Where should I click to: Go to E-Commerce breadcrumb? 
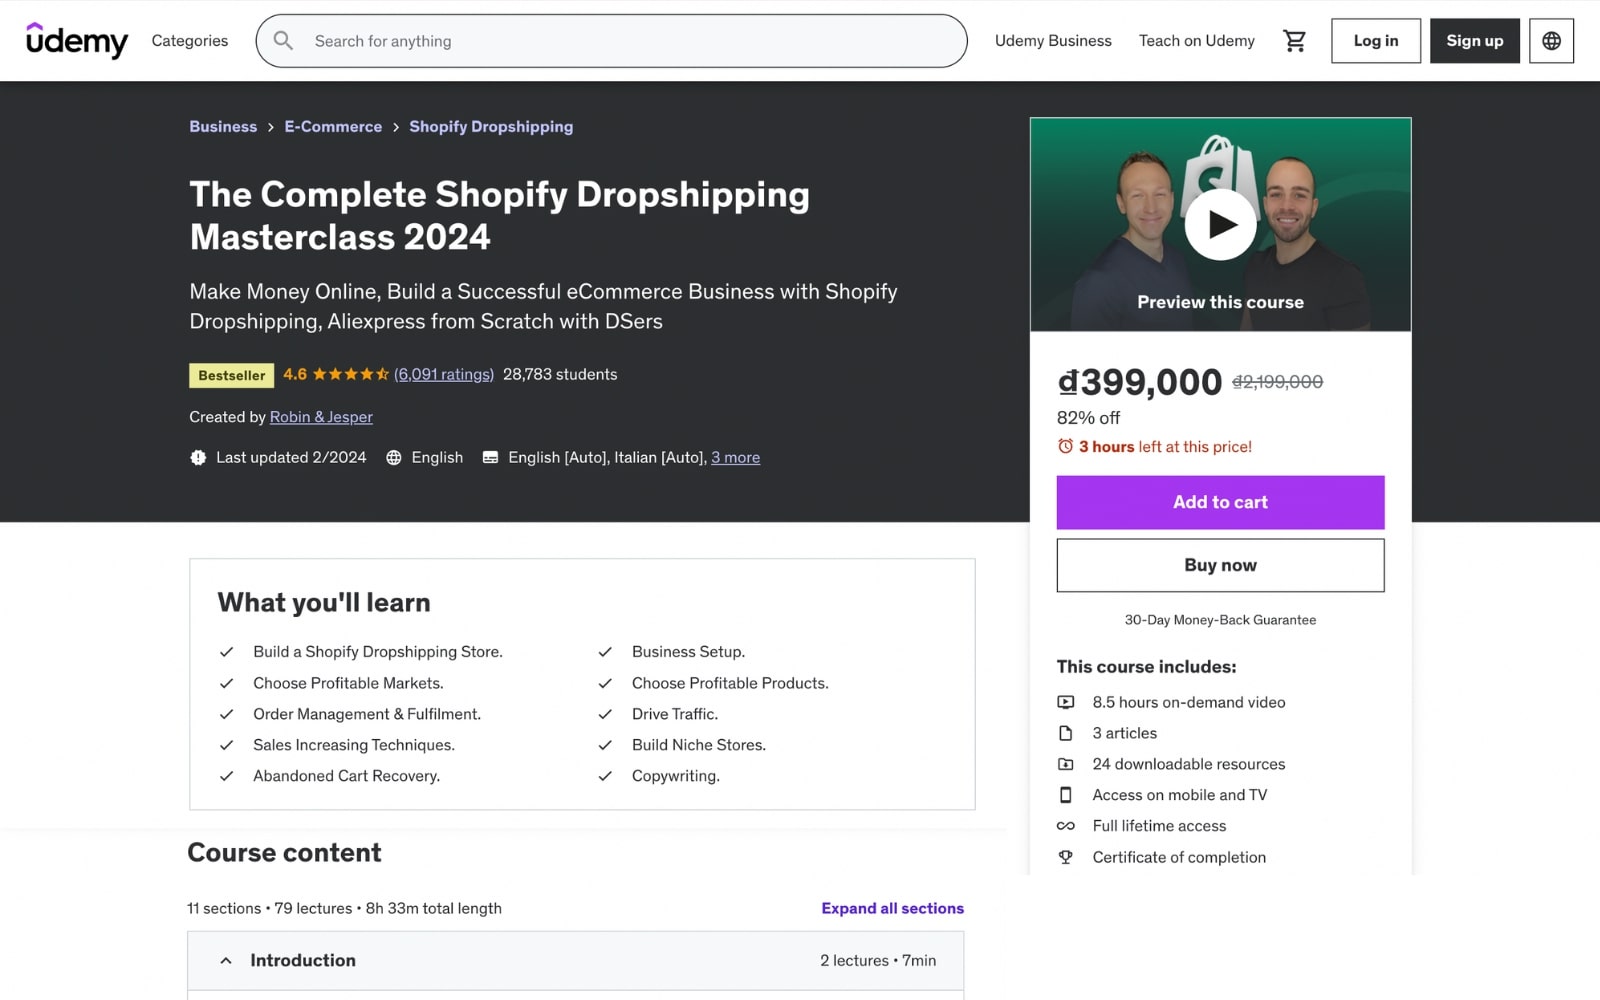(333, 127)
